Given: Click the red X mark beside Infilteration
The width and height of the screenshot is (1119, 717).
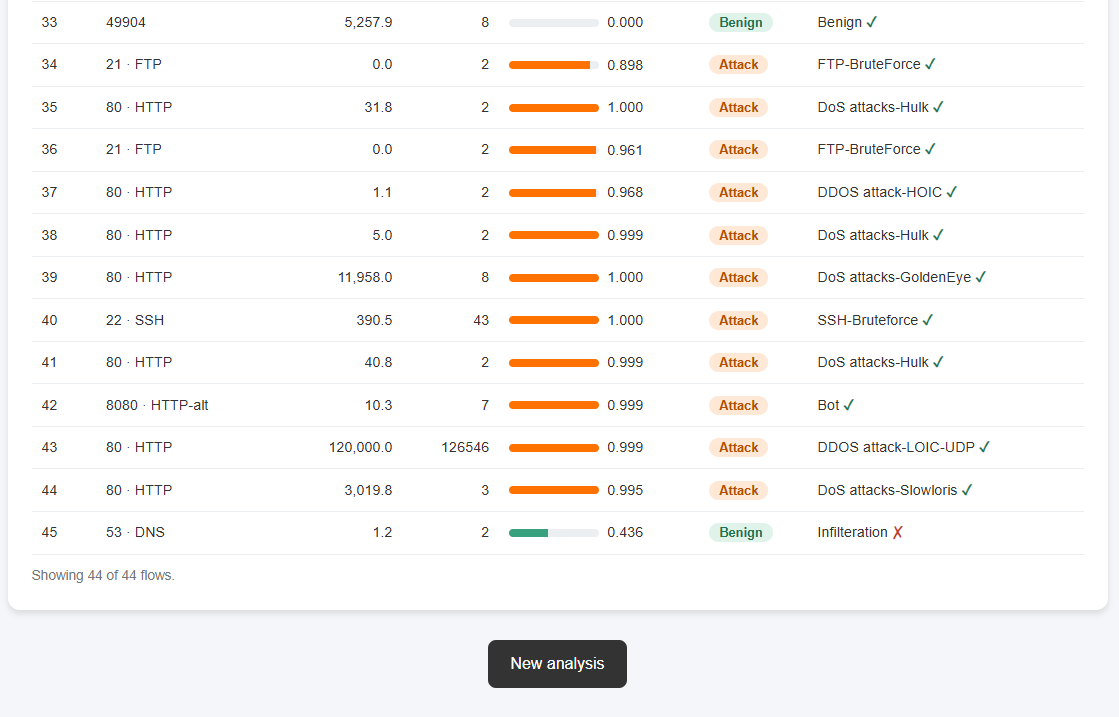Looking at the screenshot, I should click(x=898, y=532).
